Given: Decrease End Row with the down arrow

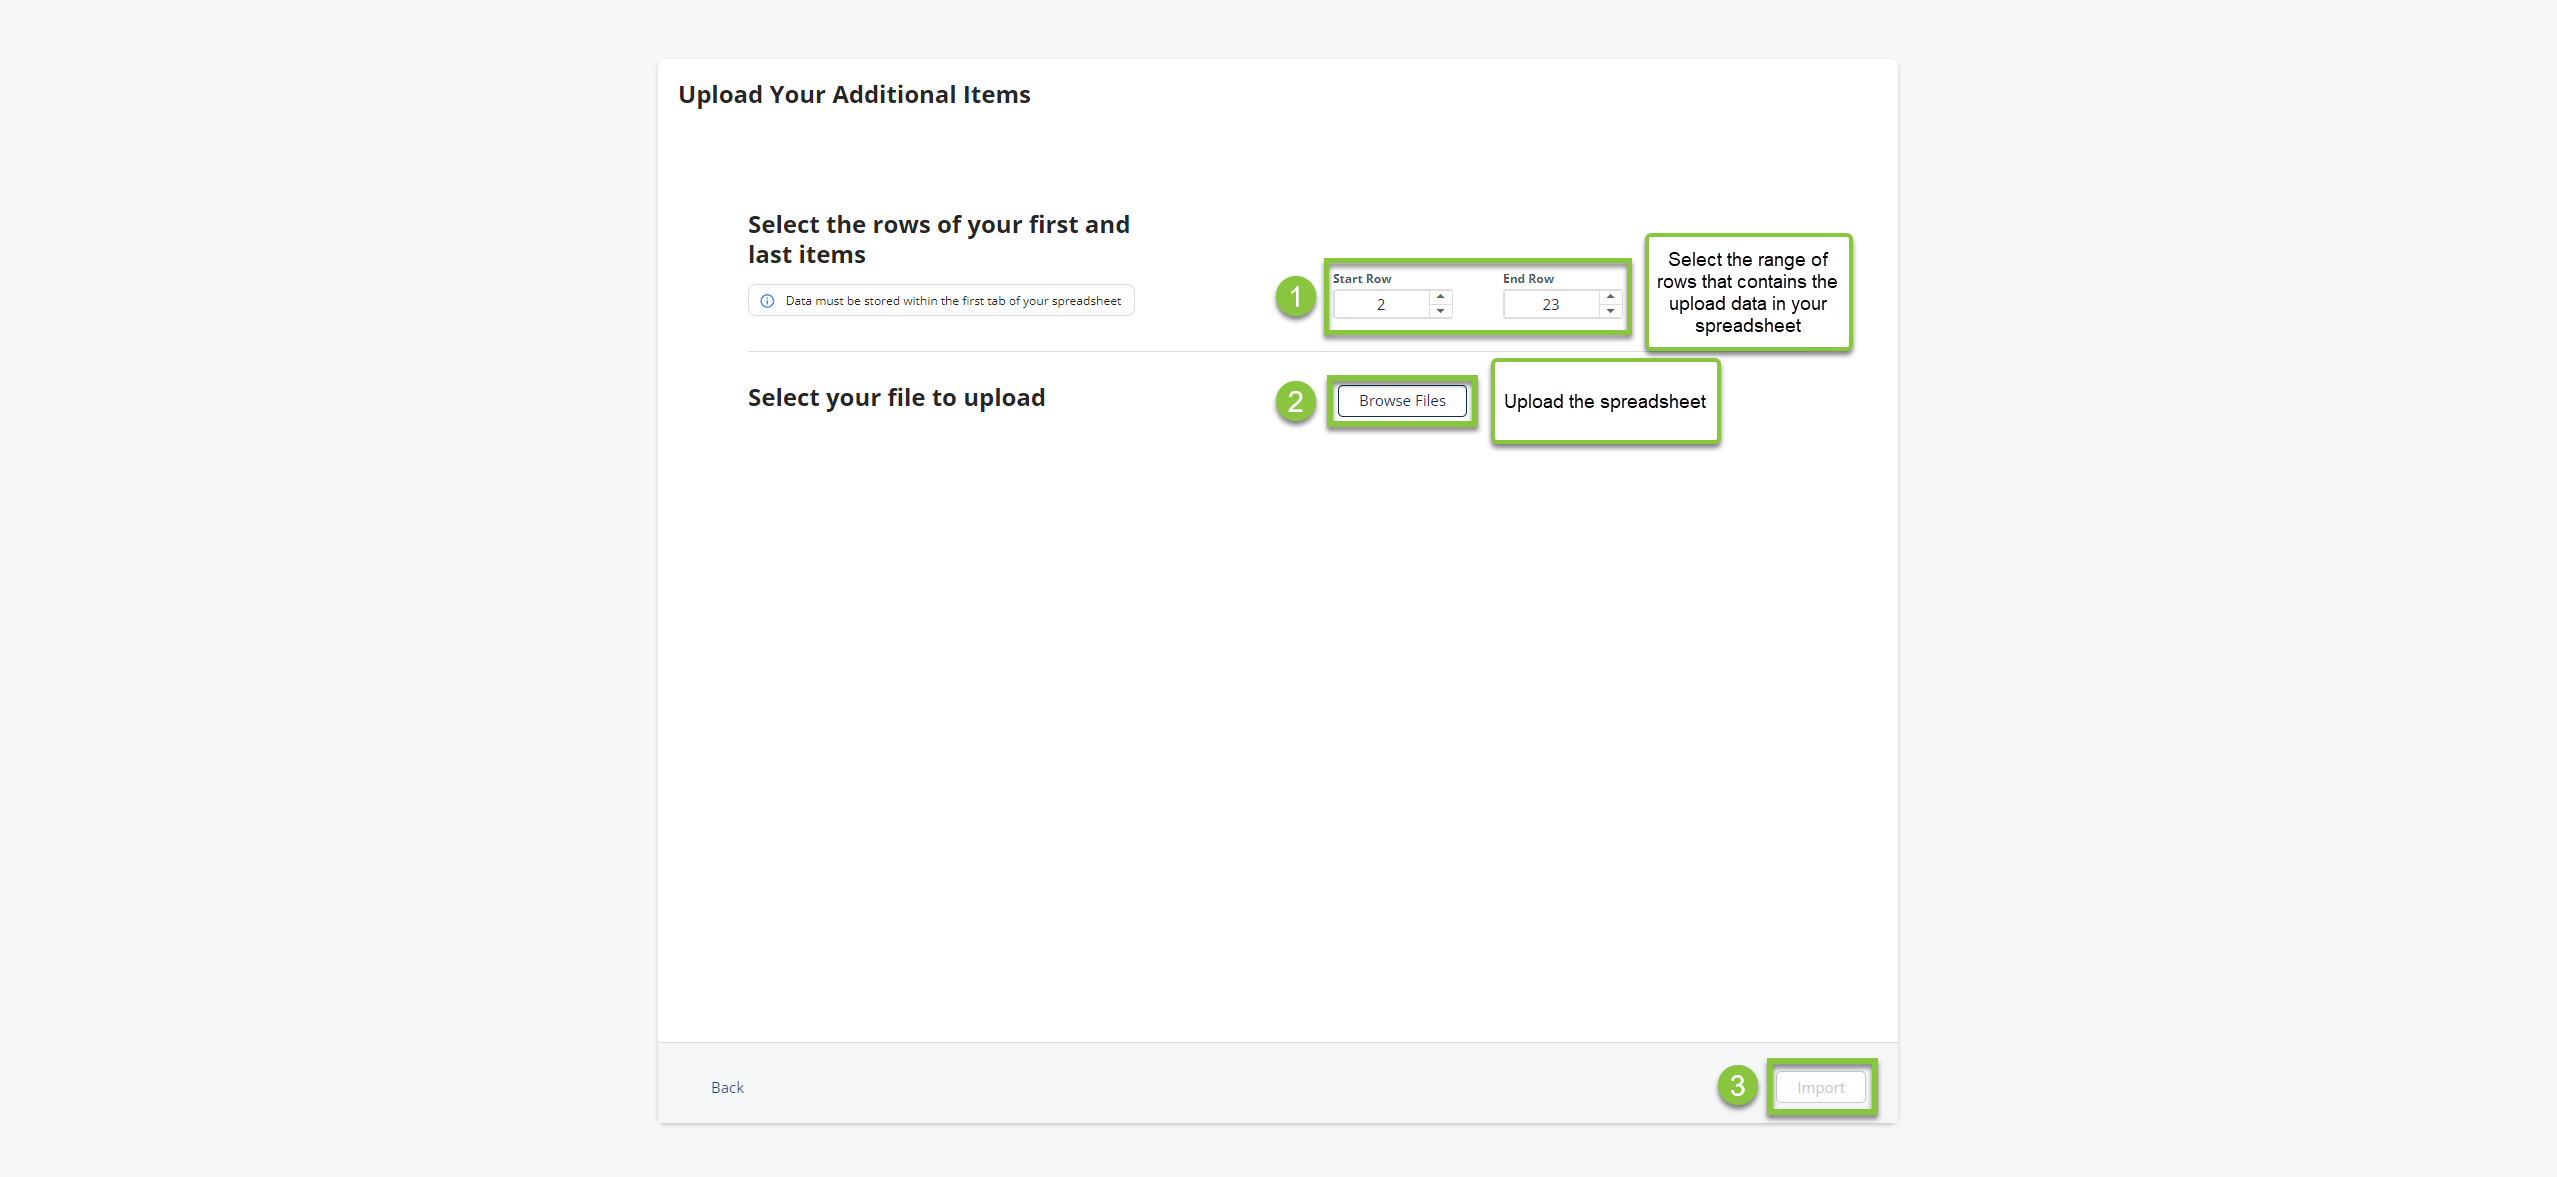Looking at the screenshot, I should (1610, 311).
